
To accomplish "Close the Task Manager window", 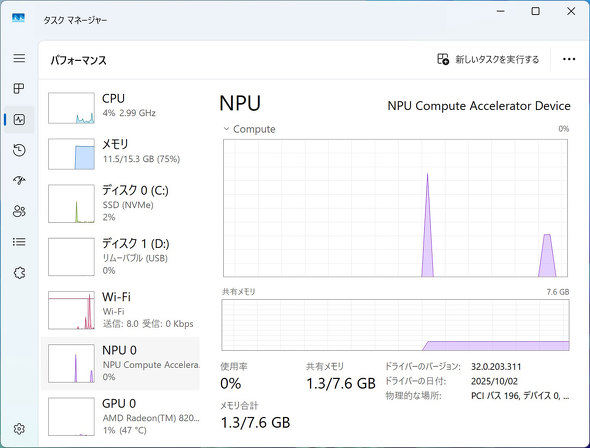I will click(x=571, y=11).
